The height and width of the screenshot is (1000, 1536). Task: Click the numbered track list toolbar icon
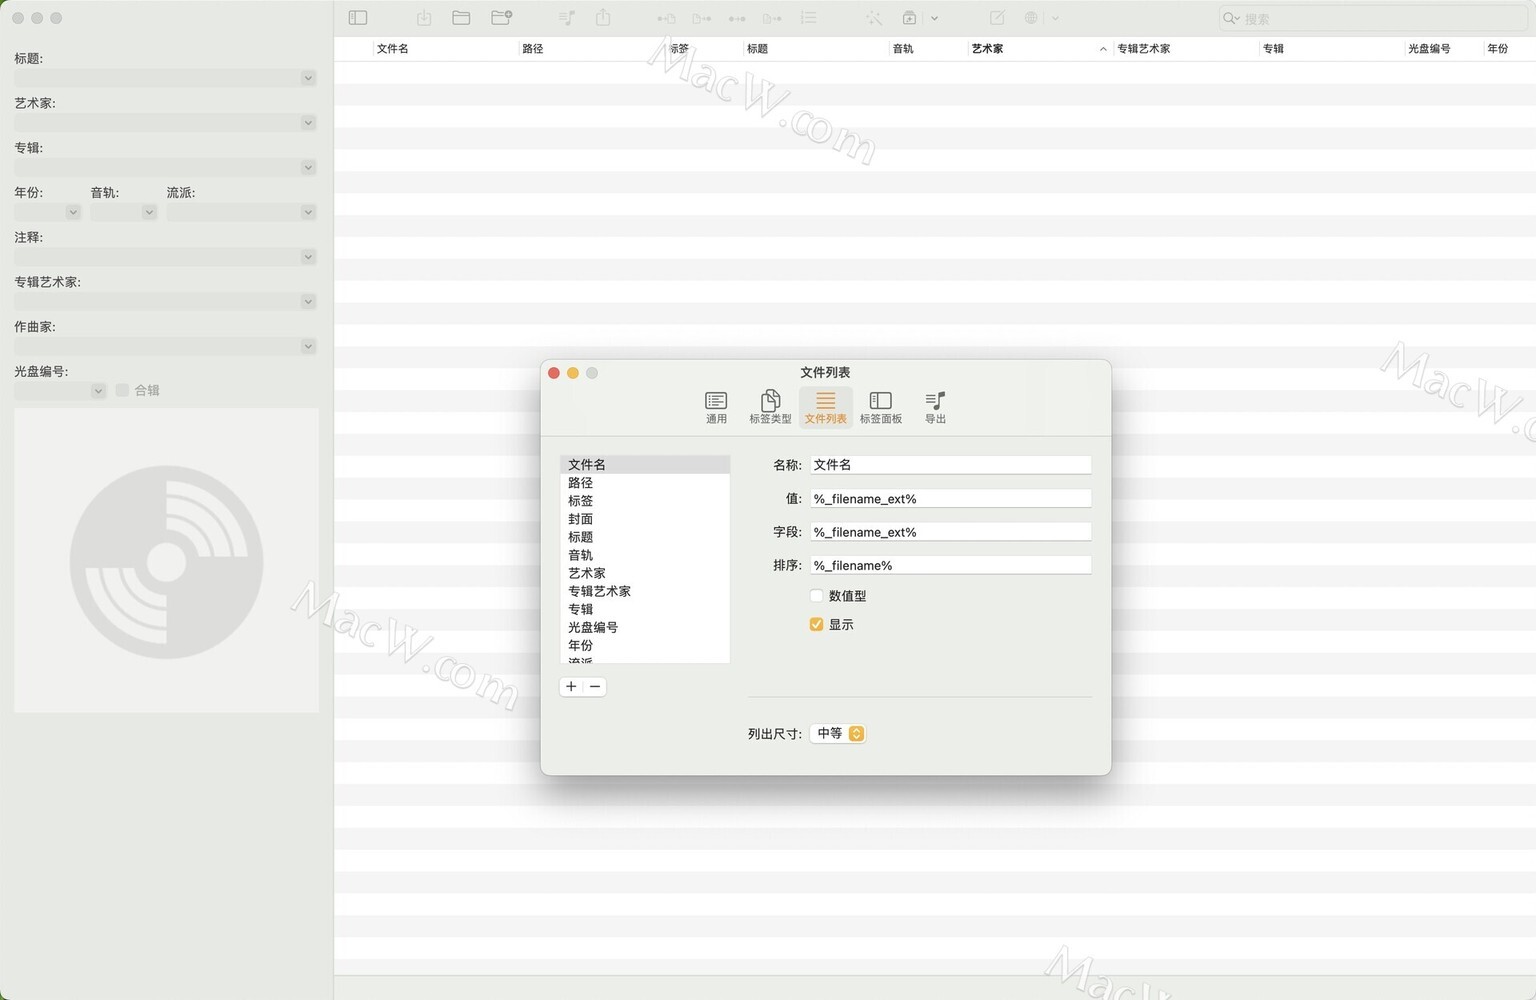tap(808, 18)
